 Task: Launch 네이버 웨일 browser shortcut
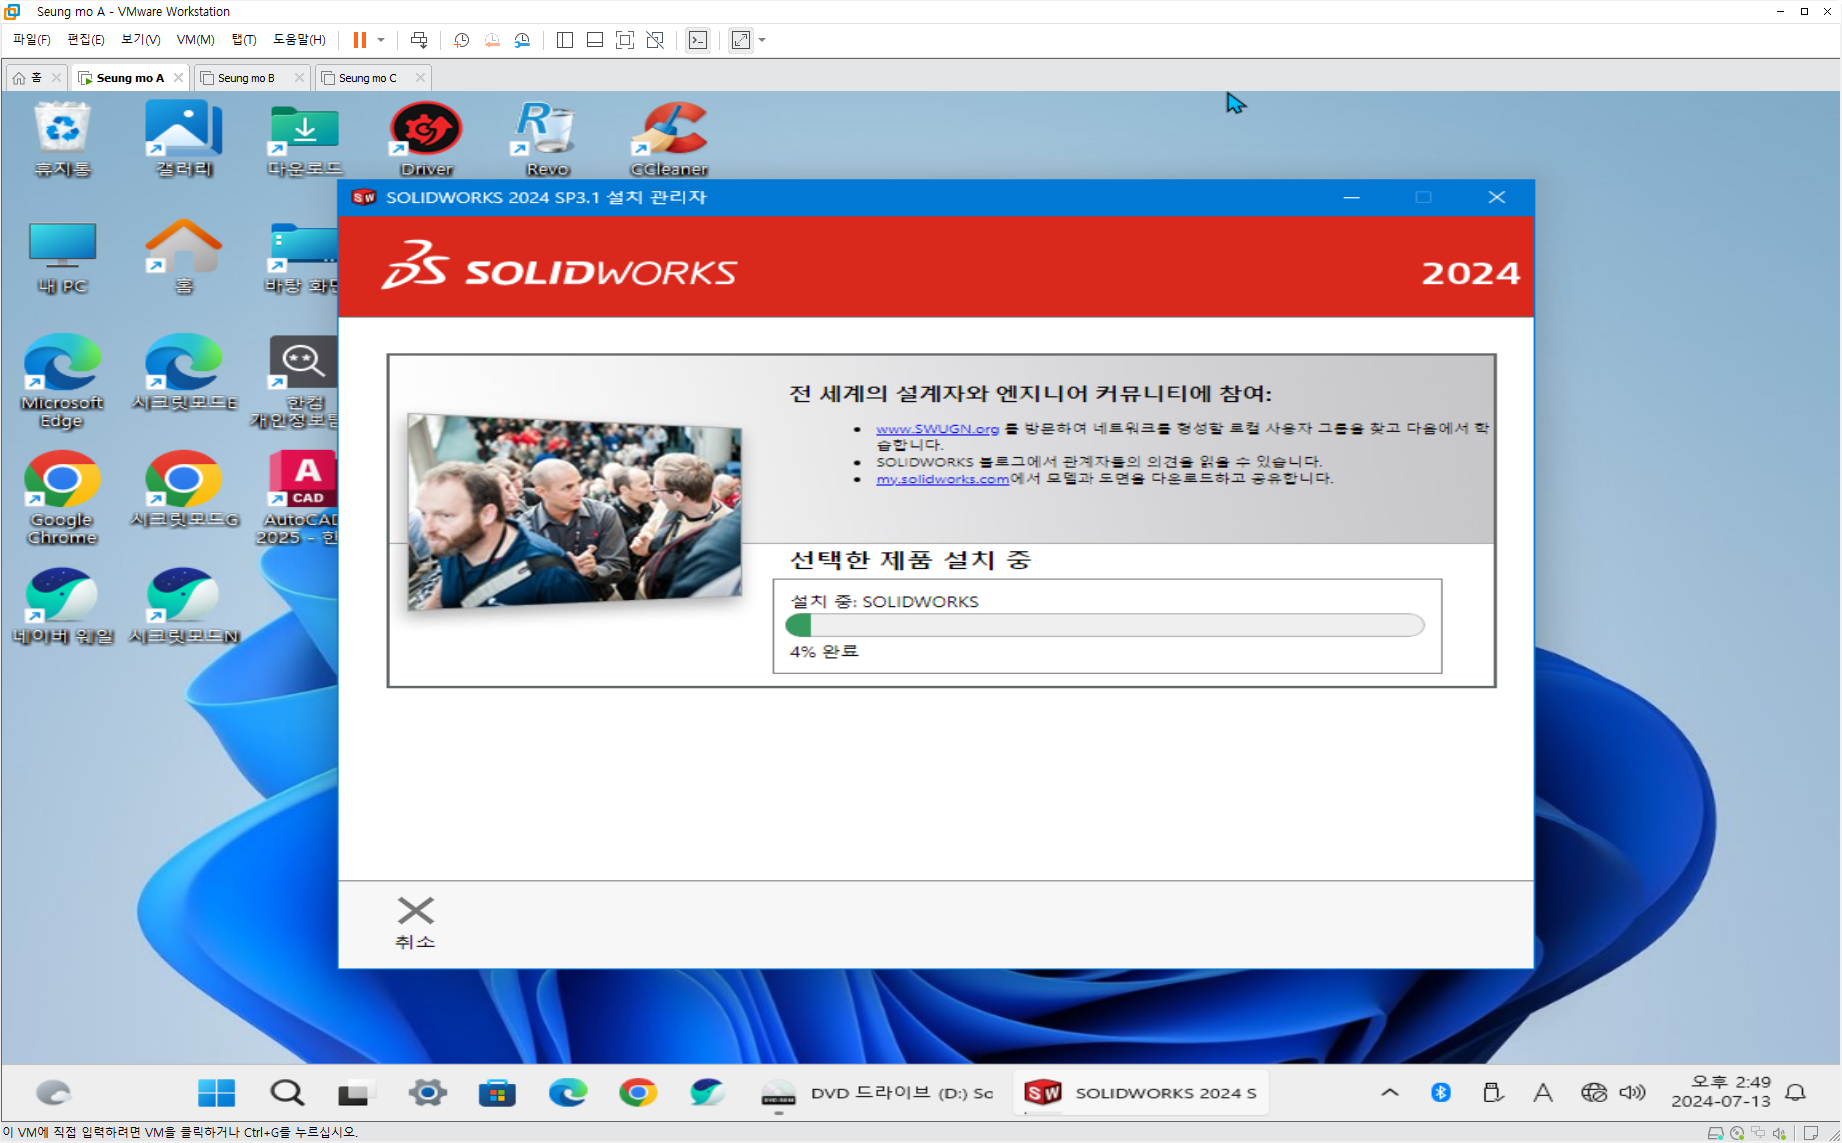62,606
